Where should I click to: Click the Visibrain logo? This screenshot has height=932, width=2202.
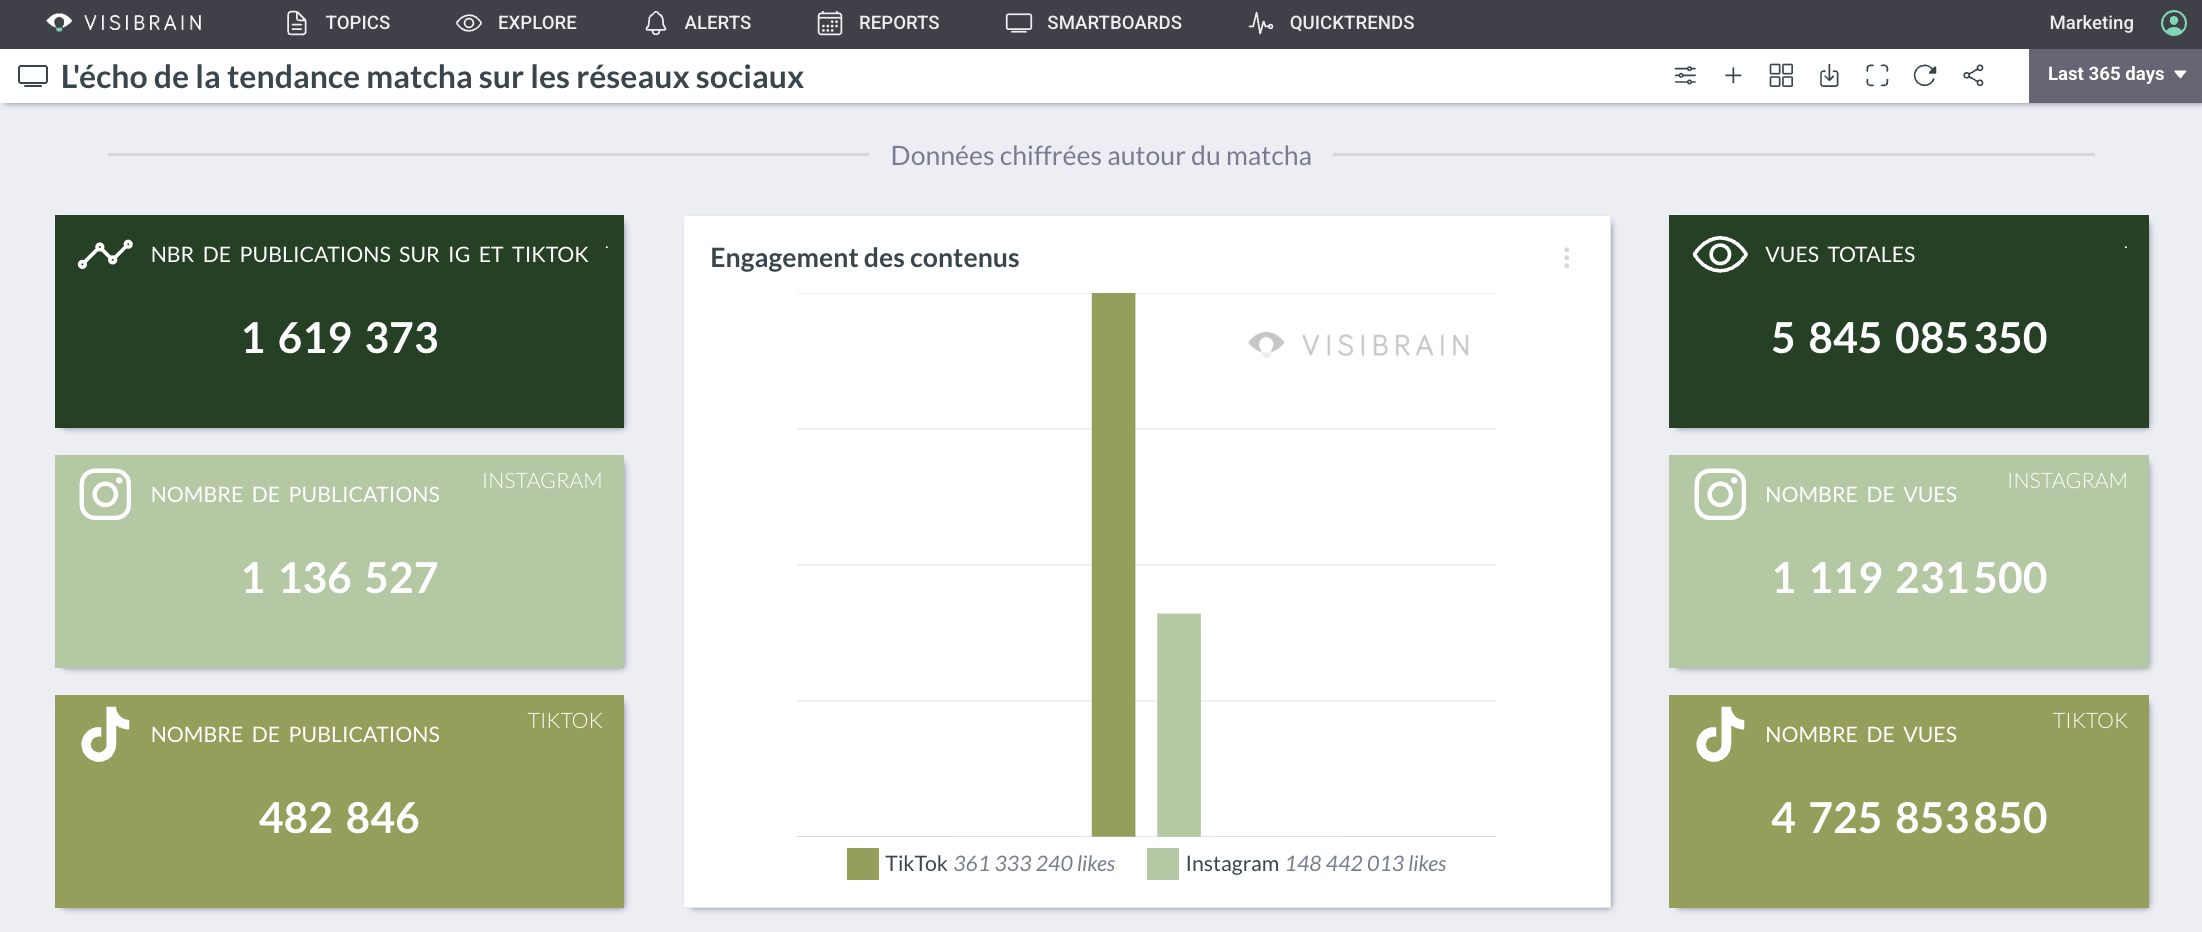click(x=125, y=22)
